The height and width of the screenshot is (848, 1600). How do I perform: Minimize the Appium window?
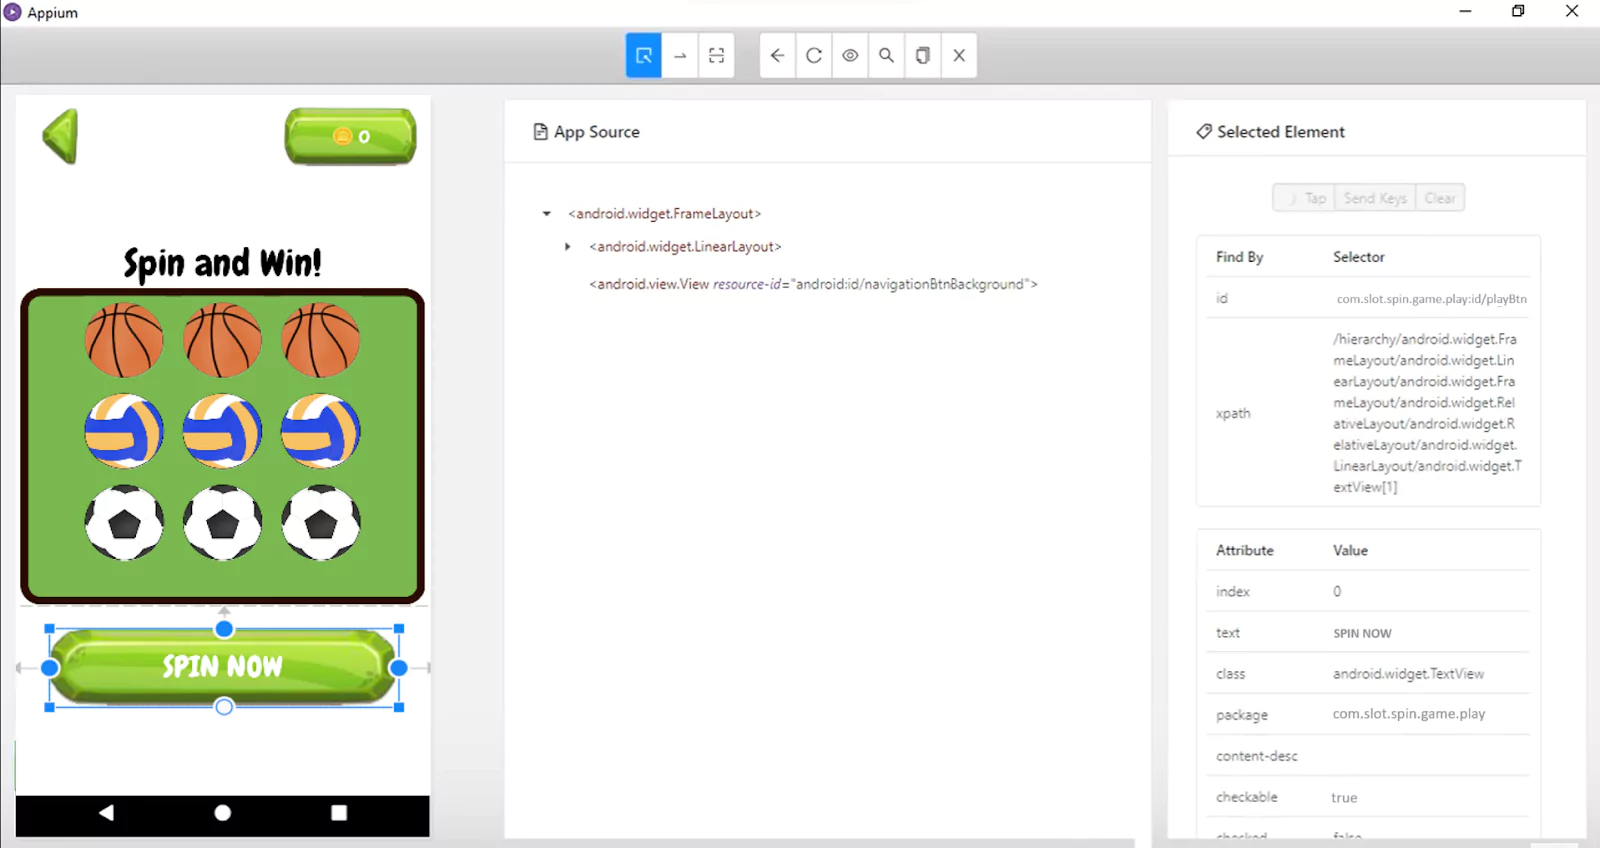[x=1465, y=12]
